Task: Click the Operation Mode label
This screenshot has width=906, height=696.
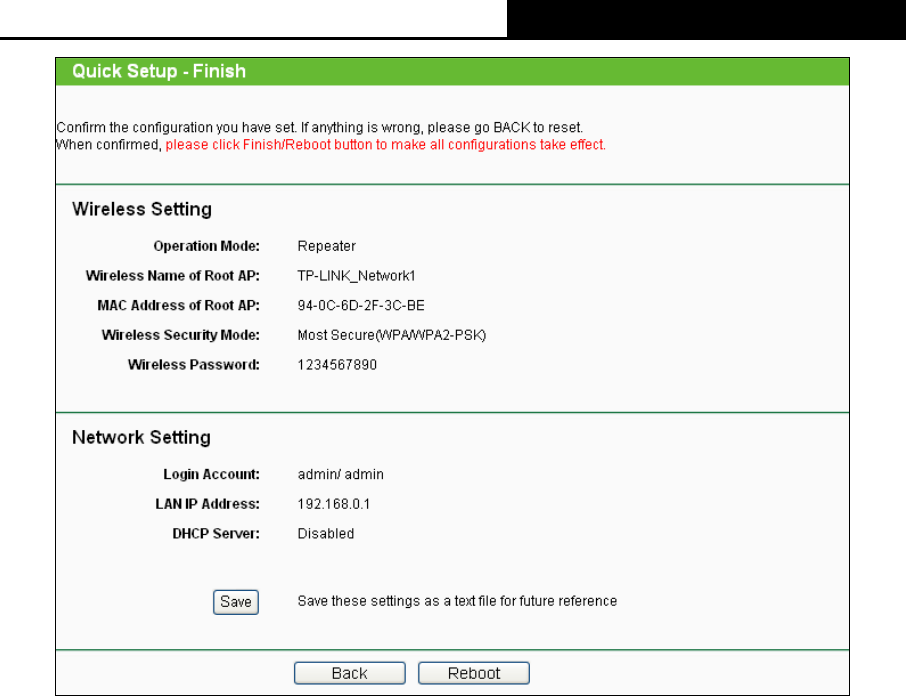Action: [x=206, y=246]
